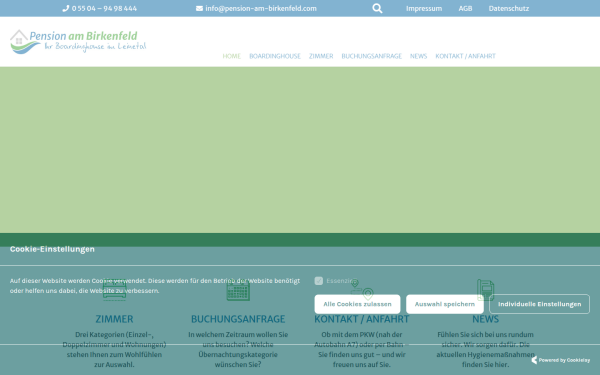This screenshot has height=375, width=600.
Task: Click the bed icon above Zimmer
Action: point(114,290)
